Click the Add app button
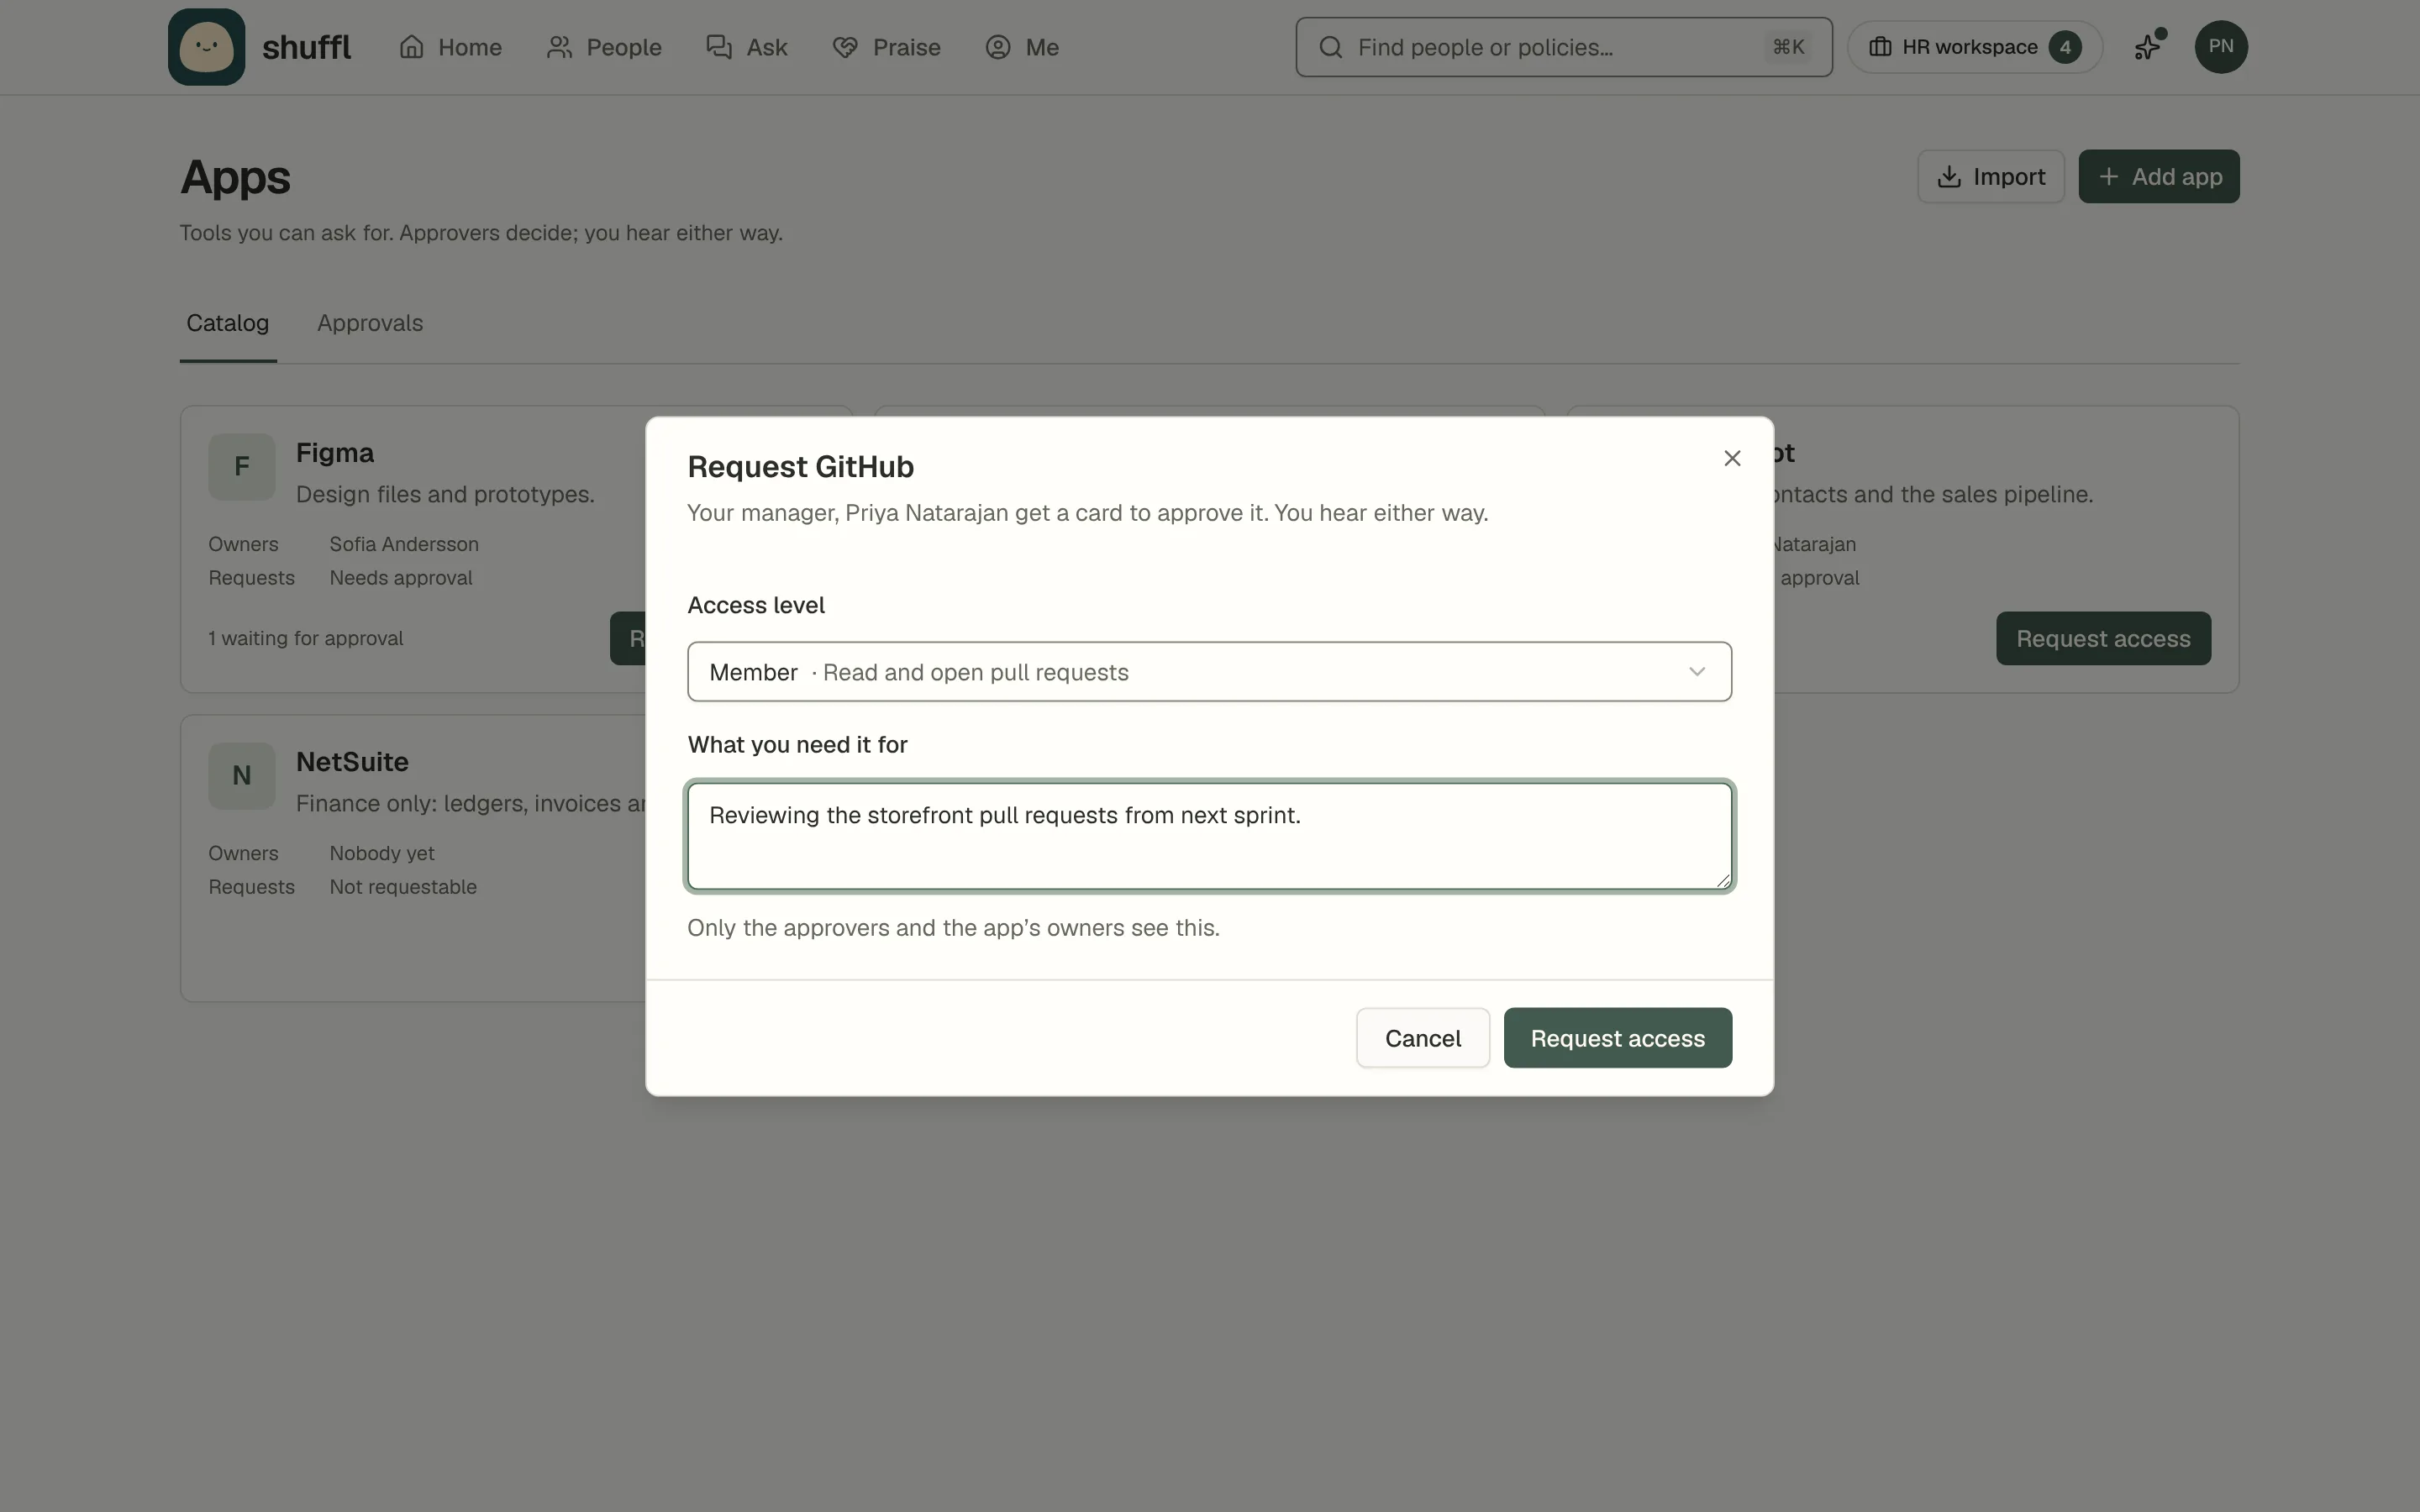 point(2159,177)
